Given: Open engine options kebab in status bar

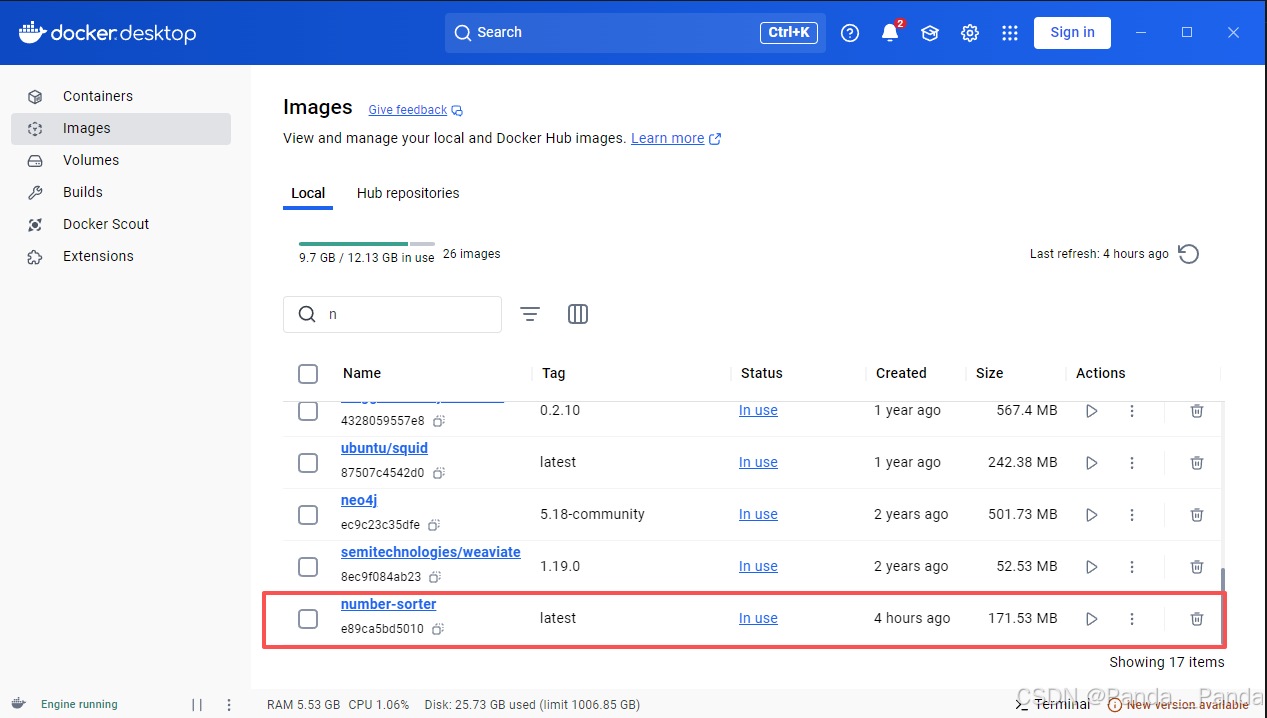Looking at the screenshot, I should pos(229,704).
